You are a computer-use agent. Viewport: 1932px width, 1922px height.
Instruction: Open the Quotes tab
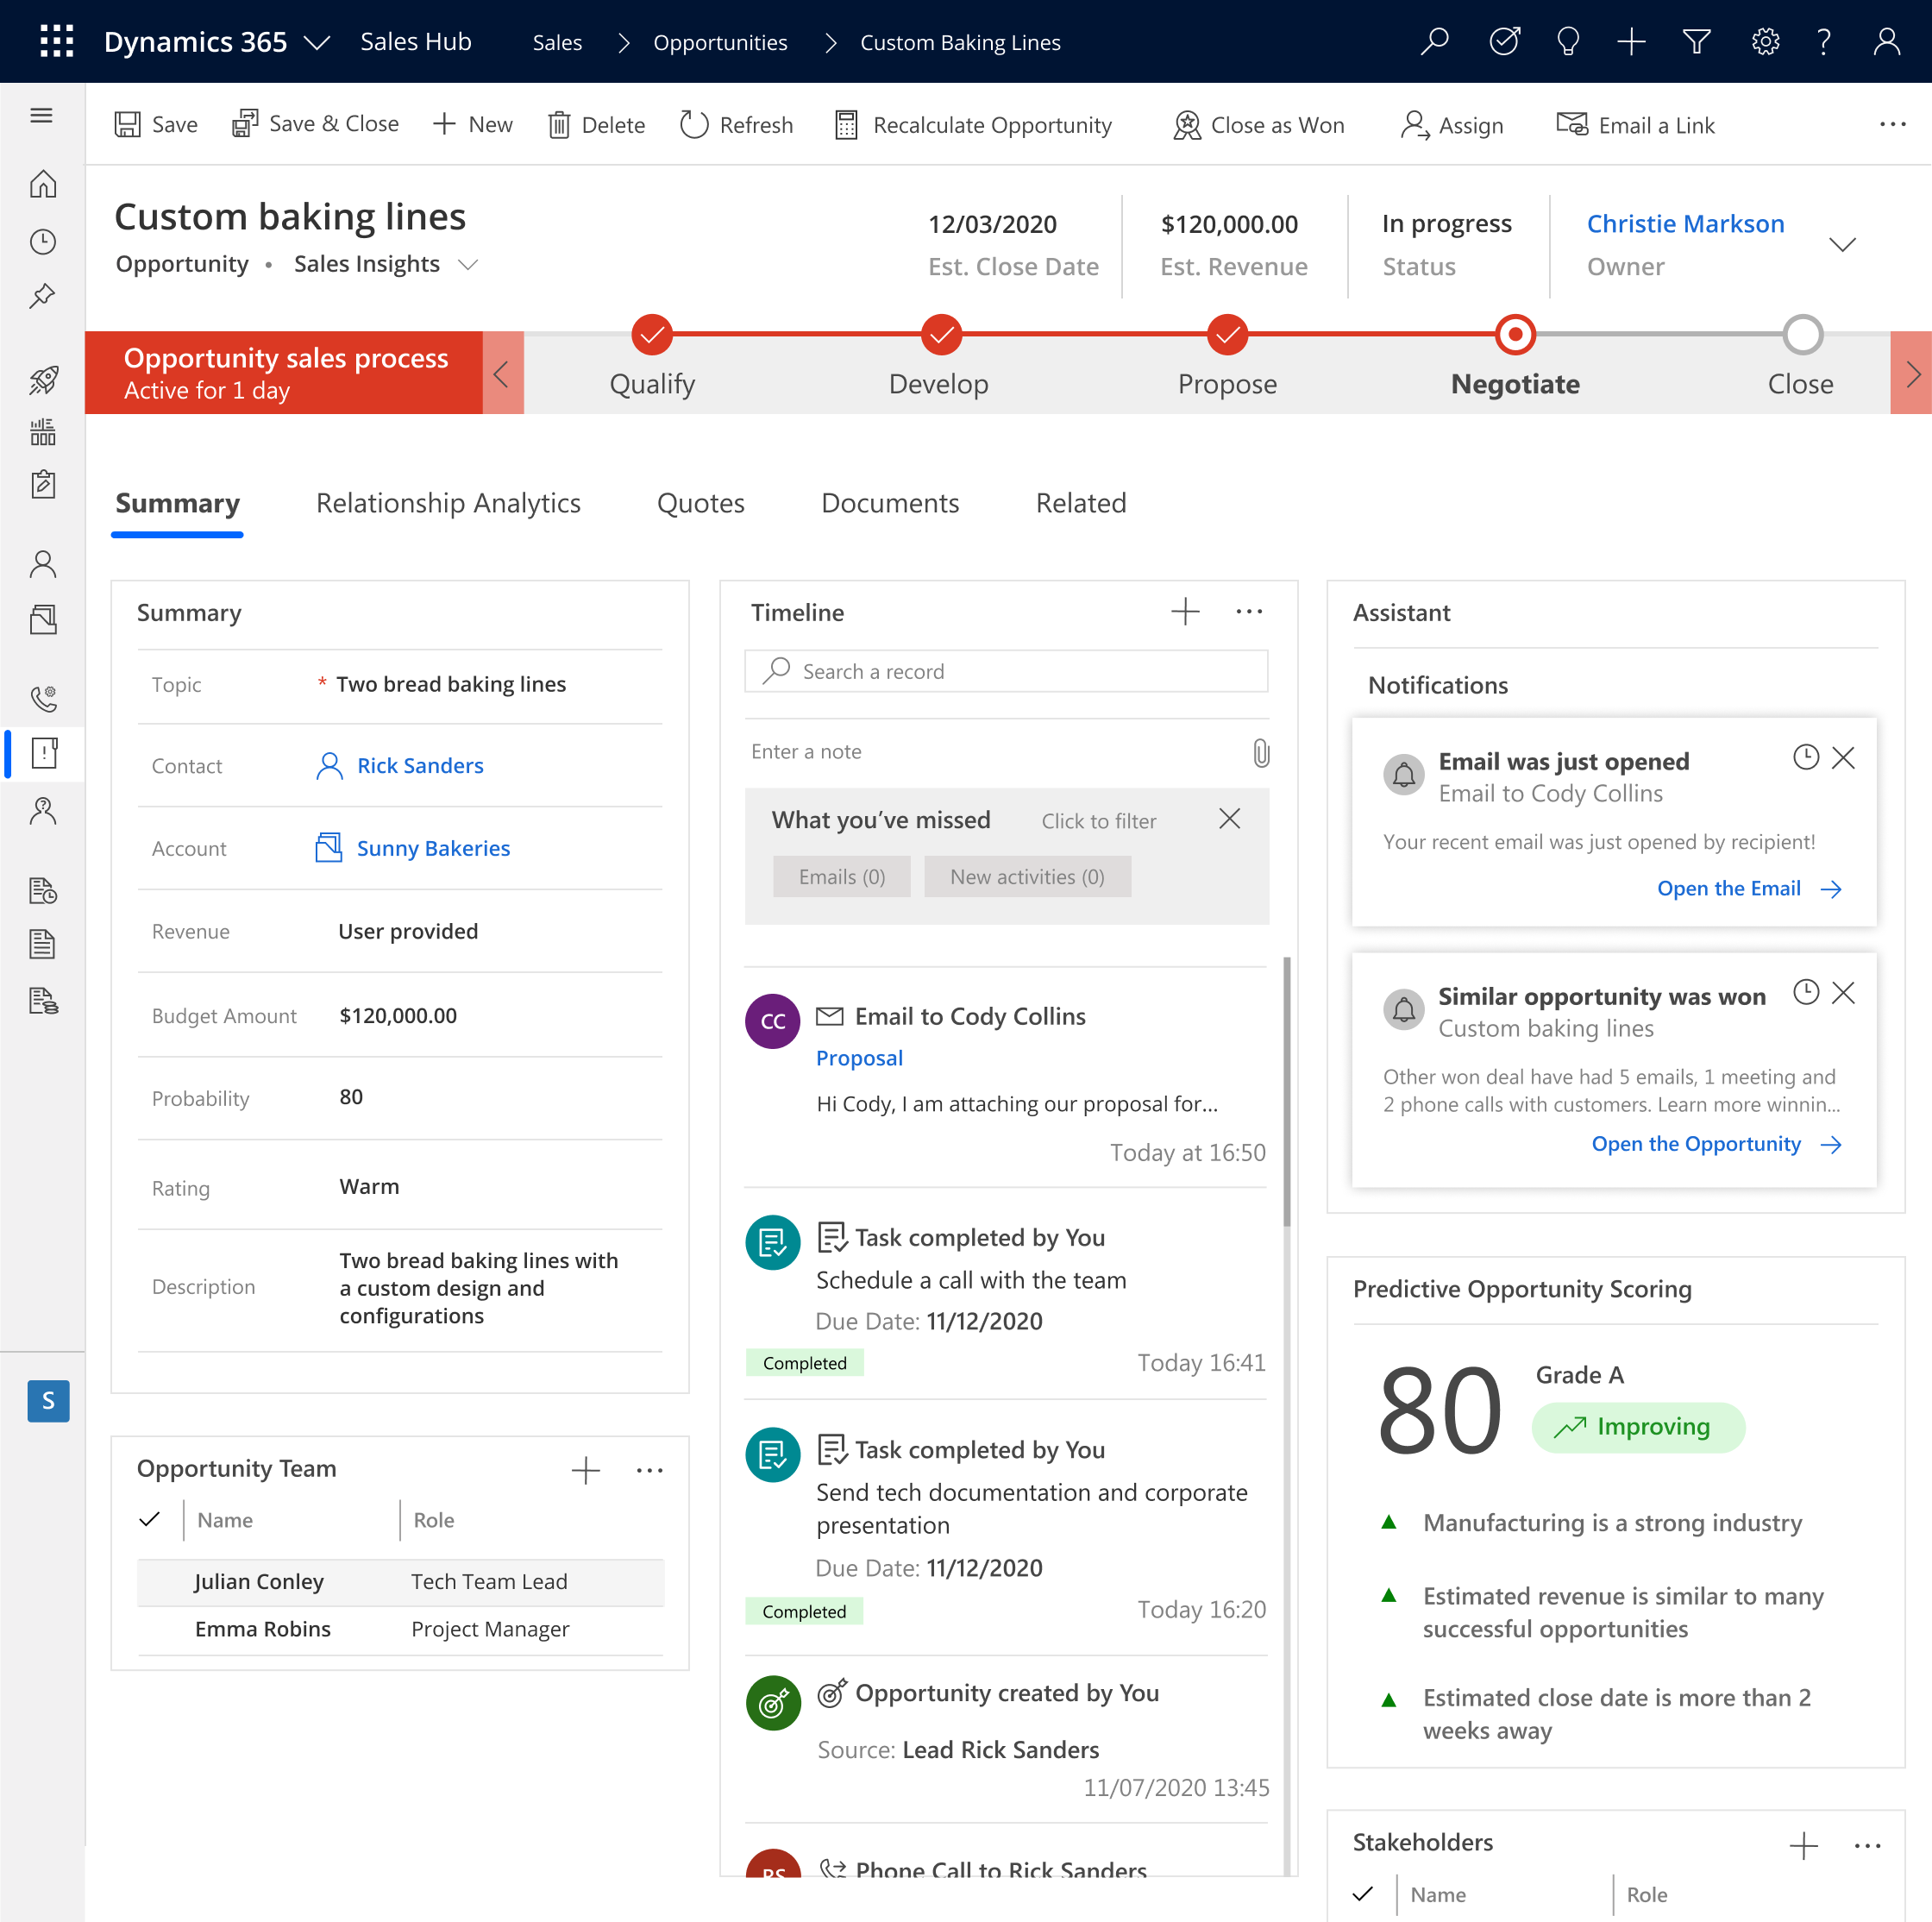[700, 503]
